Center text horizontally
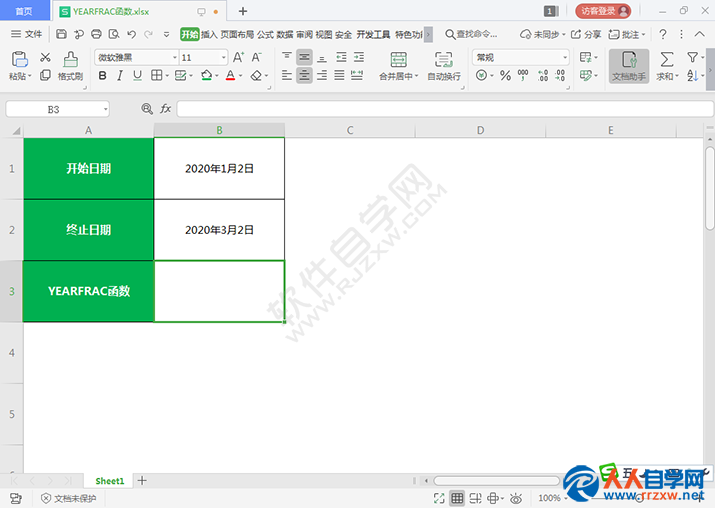715x508 pixels. click(304, 75)
